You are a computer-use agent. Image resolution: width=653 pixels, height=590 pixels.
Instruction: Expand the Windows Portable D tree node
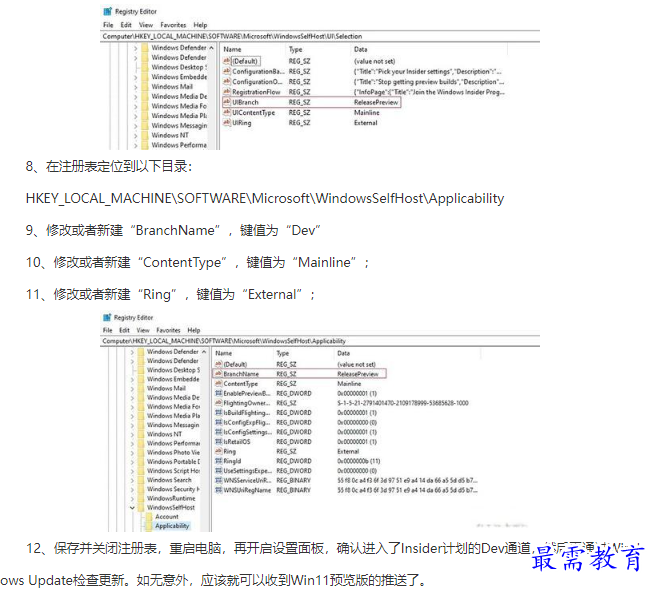132,462
